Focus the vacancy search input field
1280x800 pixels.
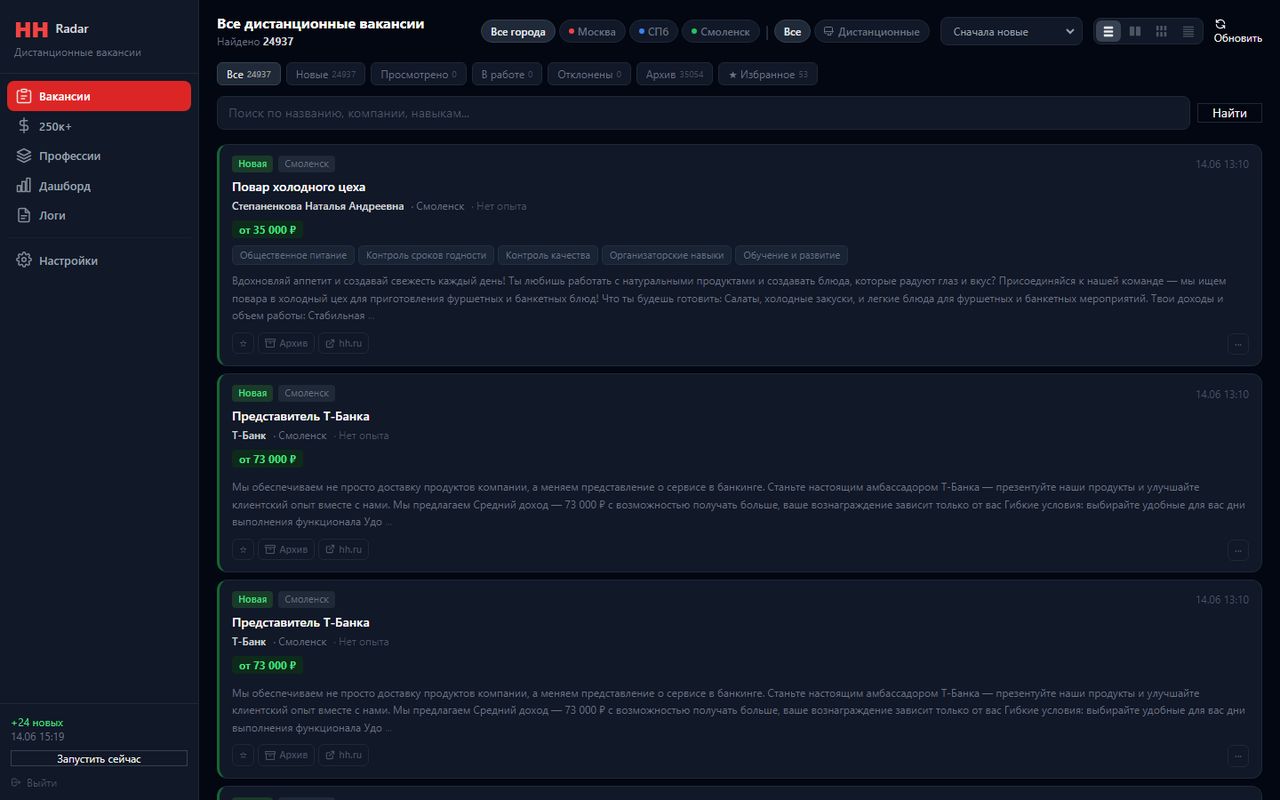point(703,113)
